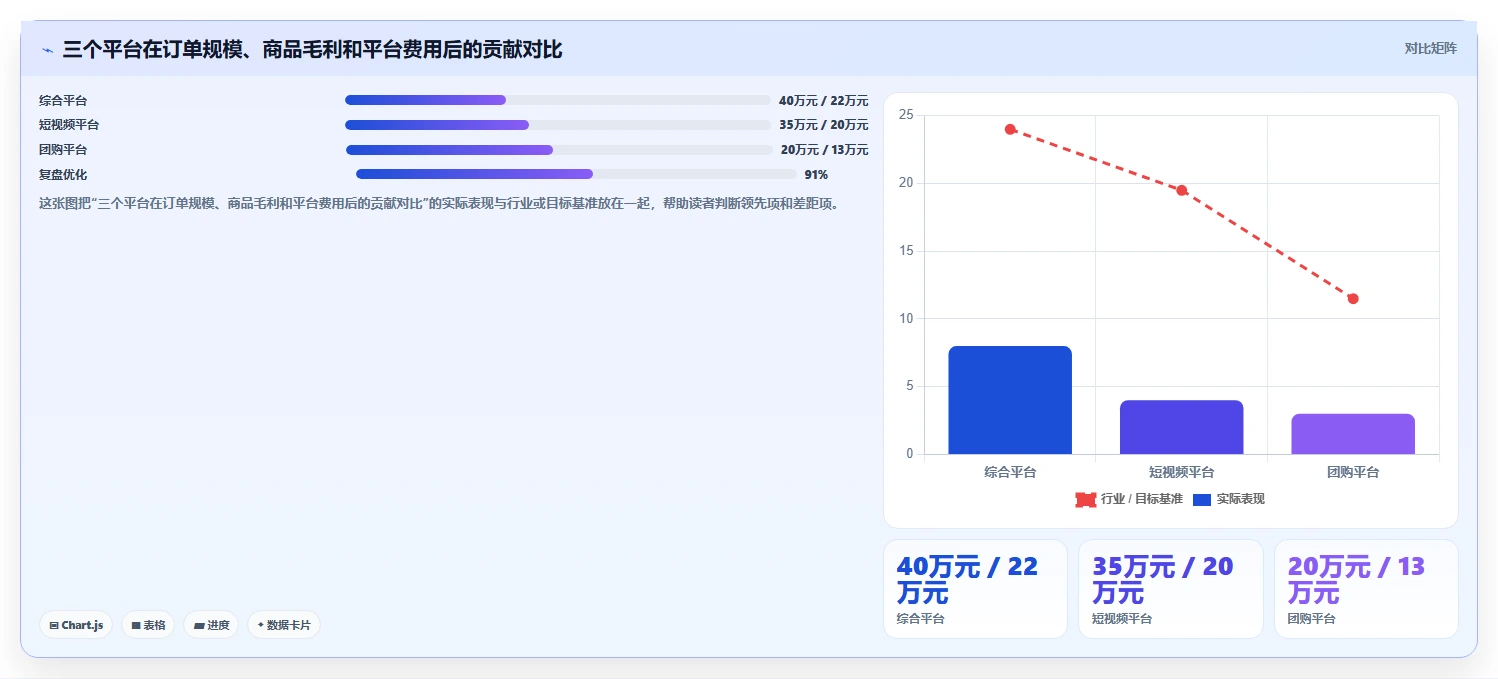The height and width of the screenshot is (679, 1498).
Task: Toggle the 行业 / 目标基准 legend item
Action: 1129,499
